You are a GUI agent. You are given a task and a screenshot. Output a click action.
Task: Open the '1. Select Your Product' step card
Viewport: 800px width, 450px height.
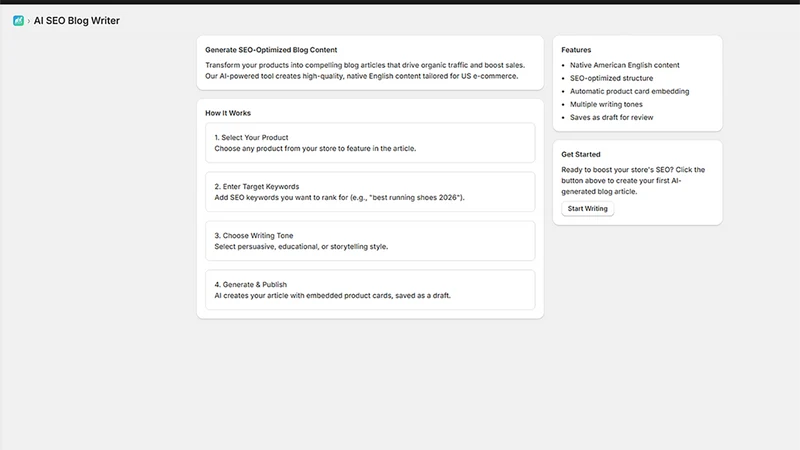[370, 143]
